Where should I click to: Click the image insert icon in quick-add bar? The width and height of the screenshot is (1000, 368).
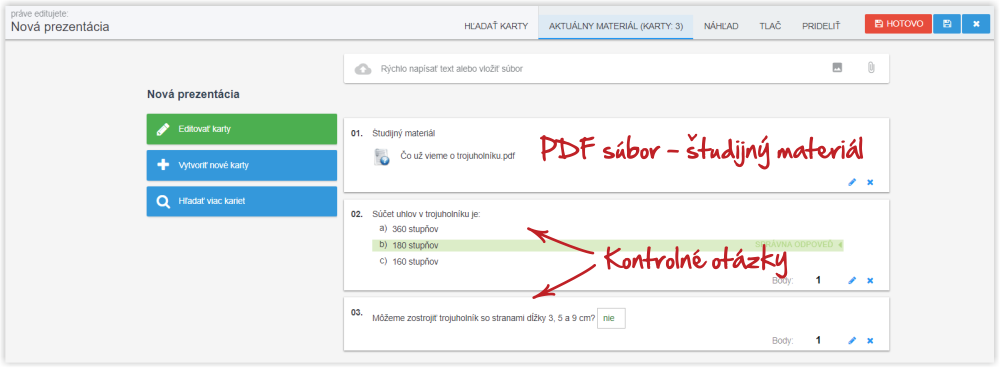(x=837, y=68)
